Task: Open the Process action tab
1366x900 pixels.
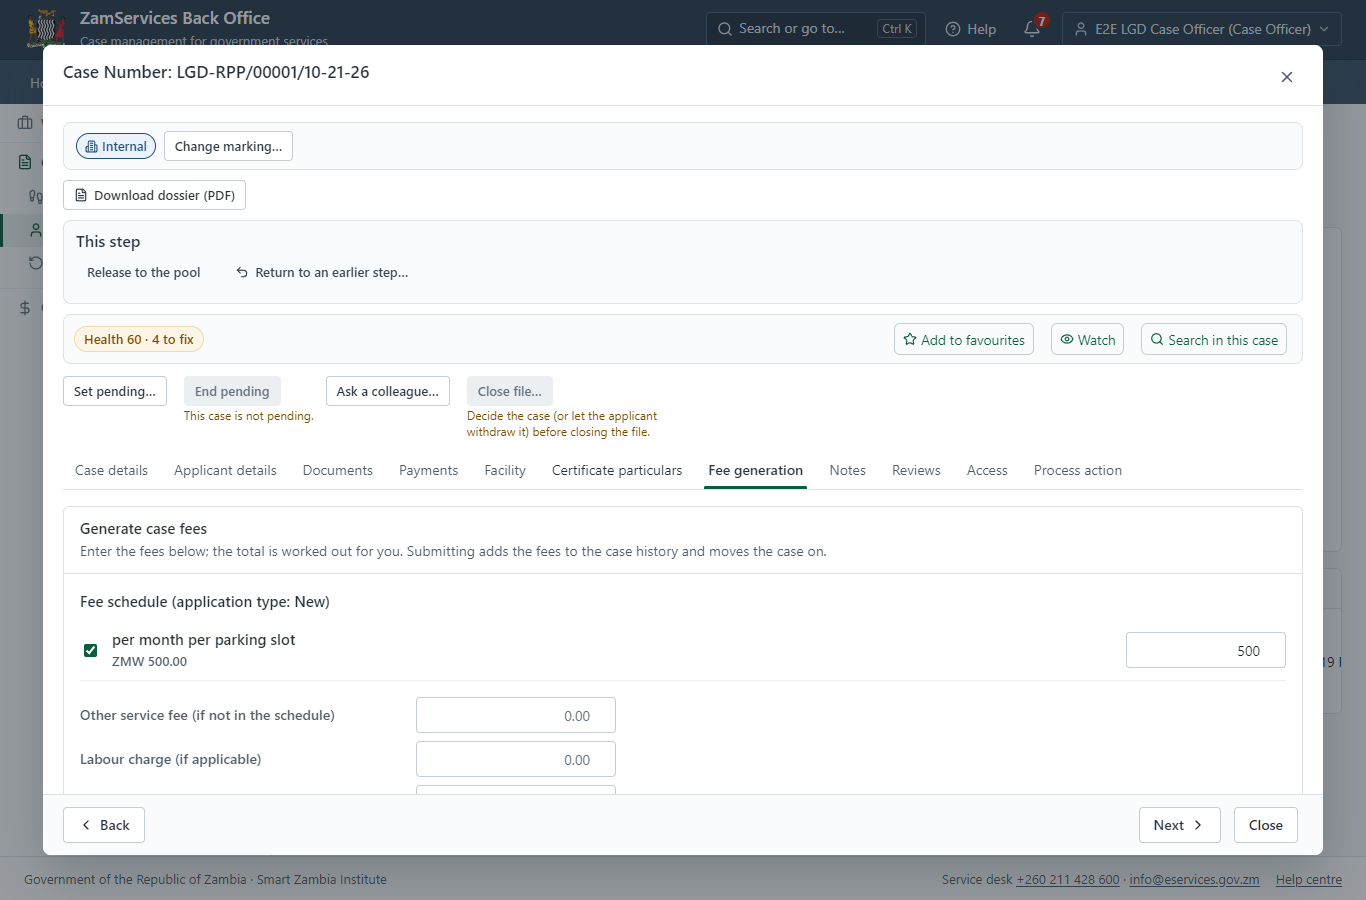Action: coord(1078,470)
